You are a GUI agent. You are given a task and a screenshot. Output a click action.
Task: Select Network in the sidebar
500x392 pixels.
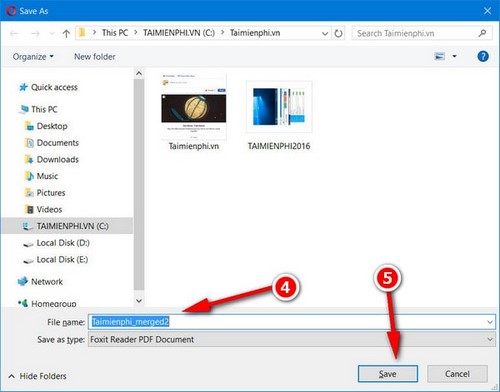coord(40,282)
